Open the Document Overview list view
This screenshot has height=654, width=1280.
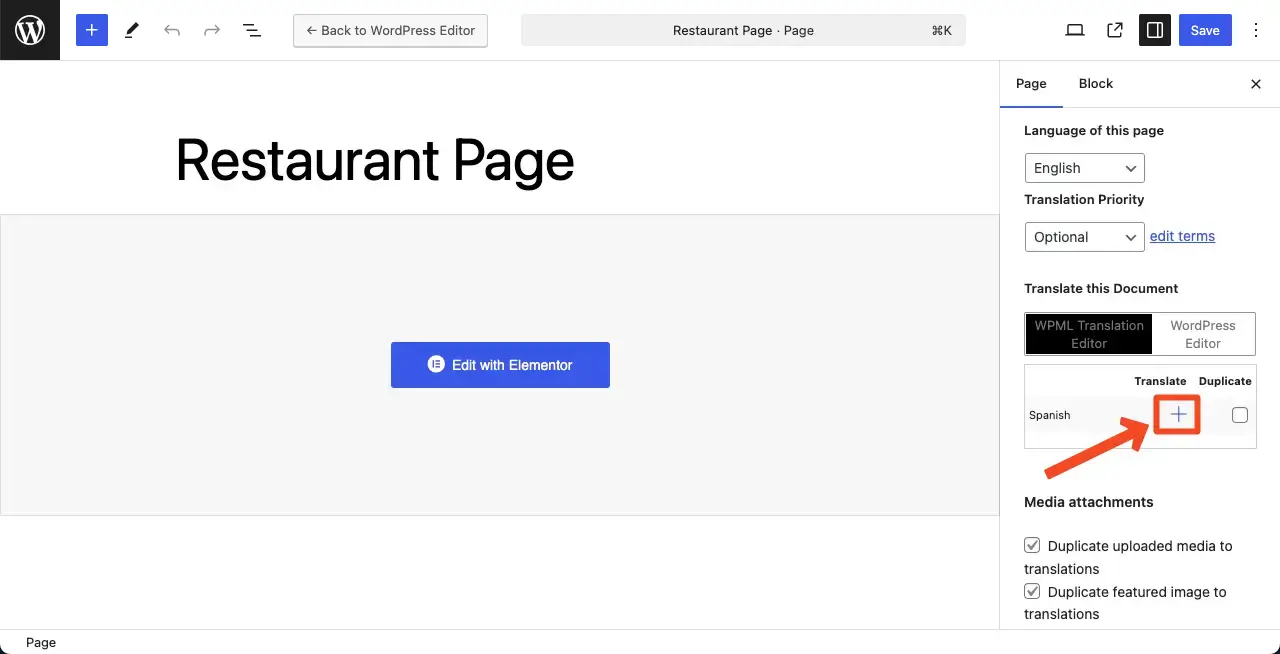pyautogui.click(x=252, y=30)
